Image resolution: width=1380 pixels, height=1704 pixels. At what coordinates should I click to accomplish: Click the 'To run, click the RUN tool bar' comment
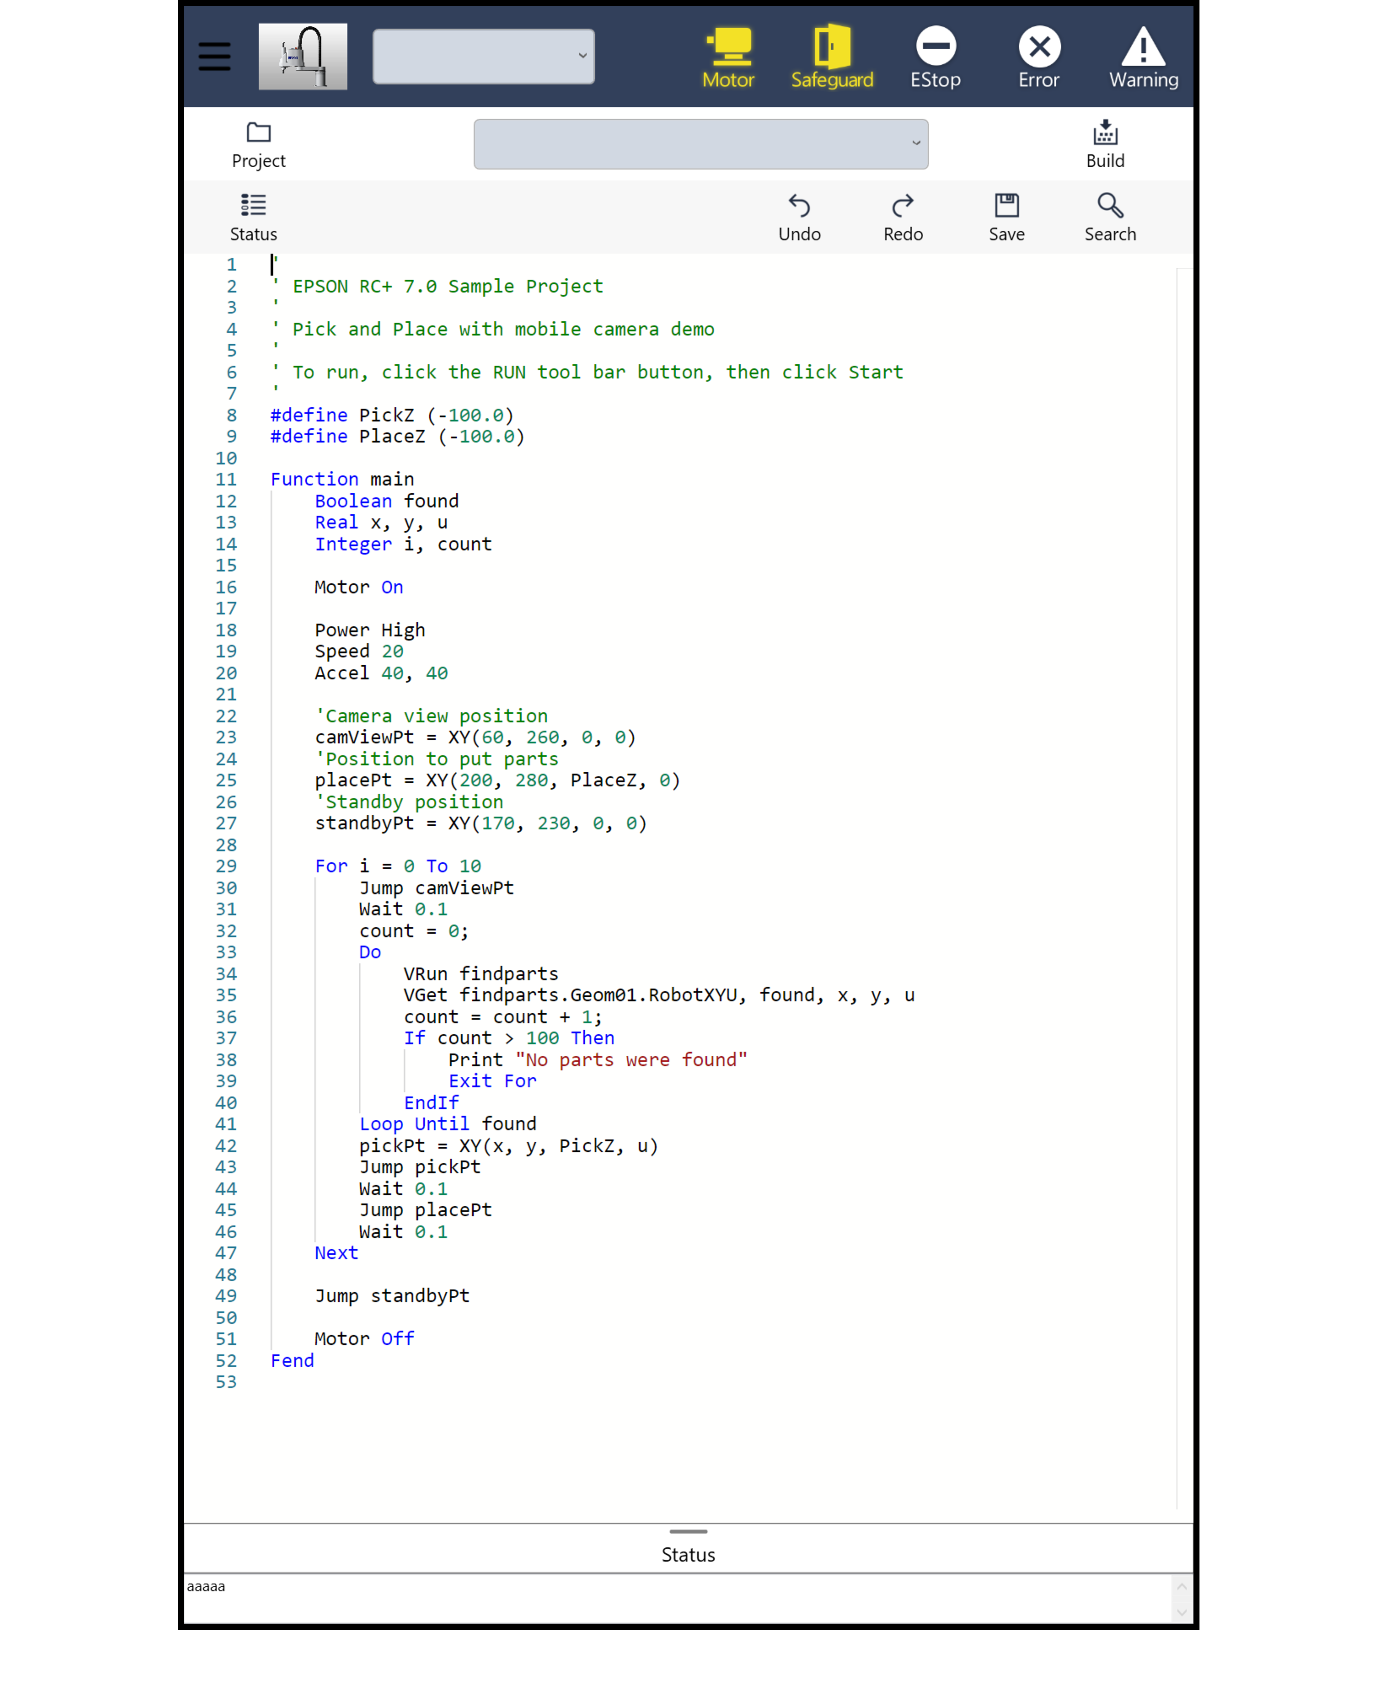598,372
